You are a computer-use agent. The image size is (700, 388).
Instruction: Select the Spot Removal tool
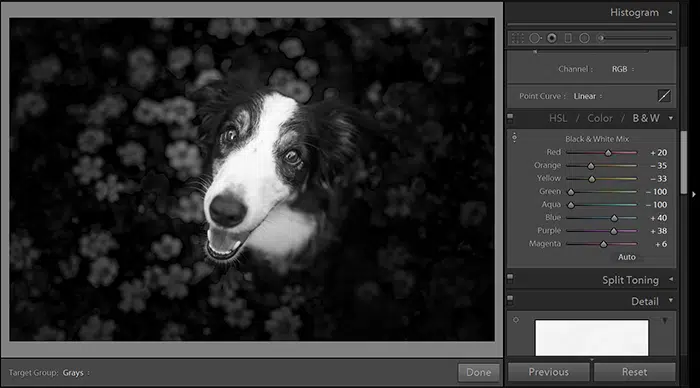535,38
